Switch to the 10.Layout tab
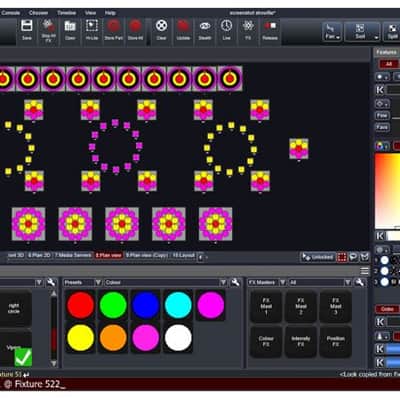 (183, 255)
